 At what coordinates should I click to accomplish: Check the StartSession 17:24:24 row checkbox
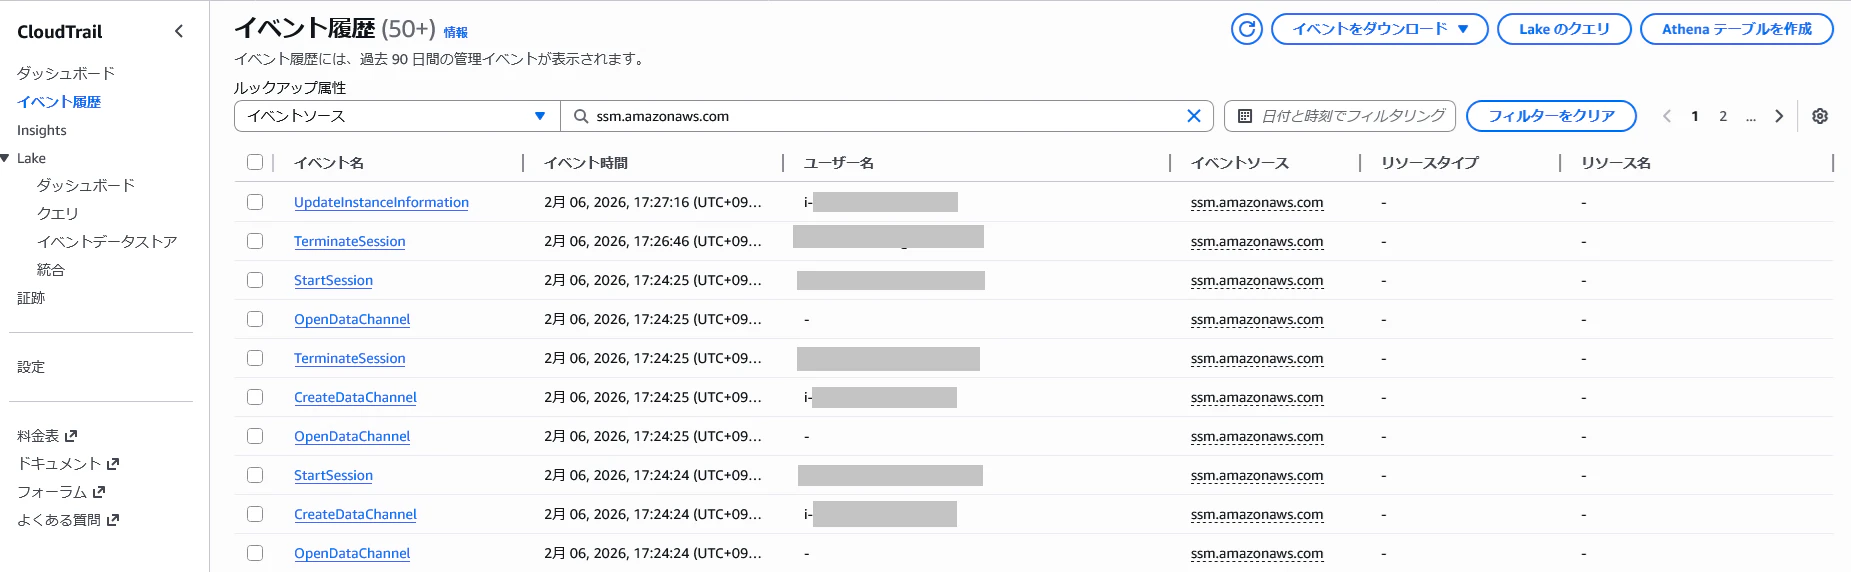(x=255, y=475)
